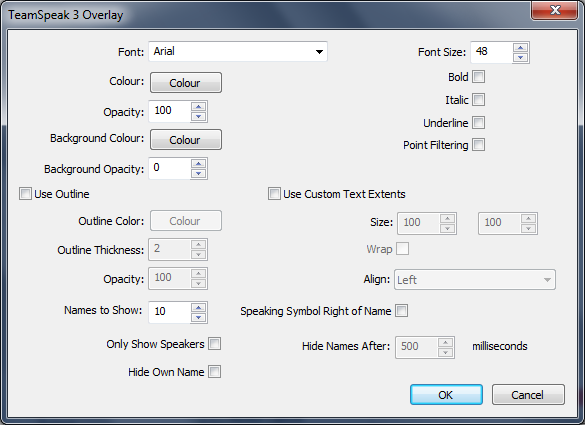This screenshot has width=585, height=425.
Task: Decrease Background Opacity with down arrow
Action: point(198,174)
